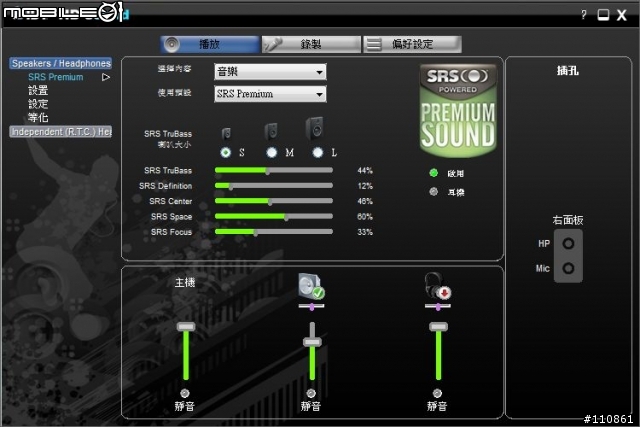Open SRS Premium sidebar entry
The width and height of the screenshot is (640, 427).
pos(56,77)
